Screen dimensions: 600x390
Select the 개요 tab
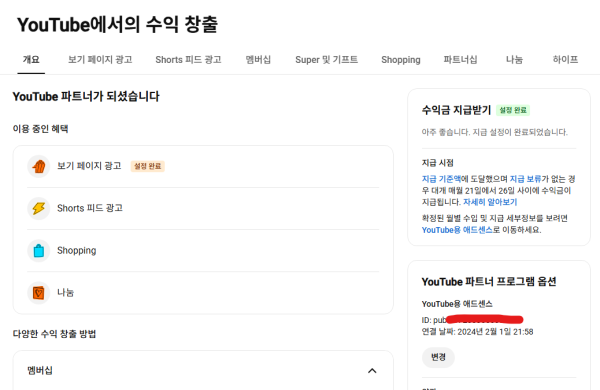[x=31, y=60]
